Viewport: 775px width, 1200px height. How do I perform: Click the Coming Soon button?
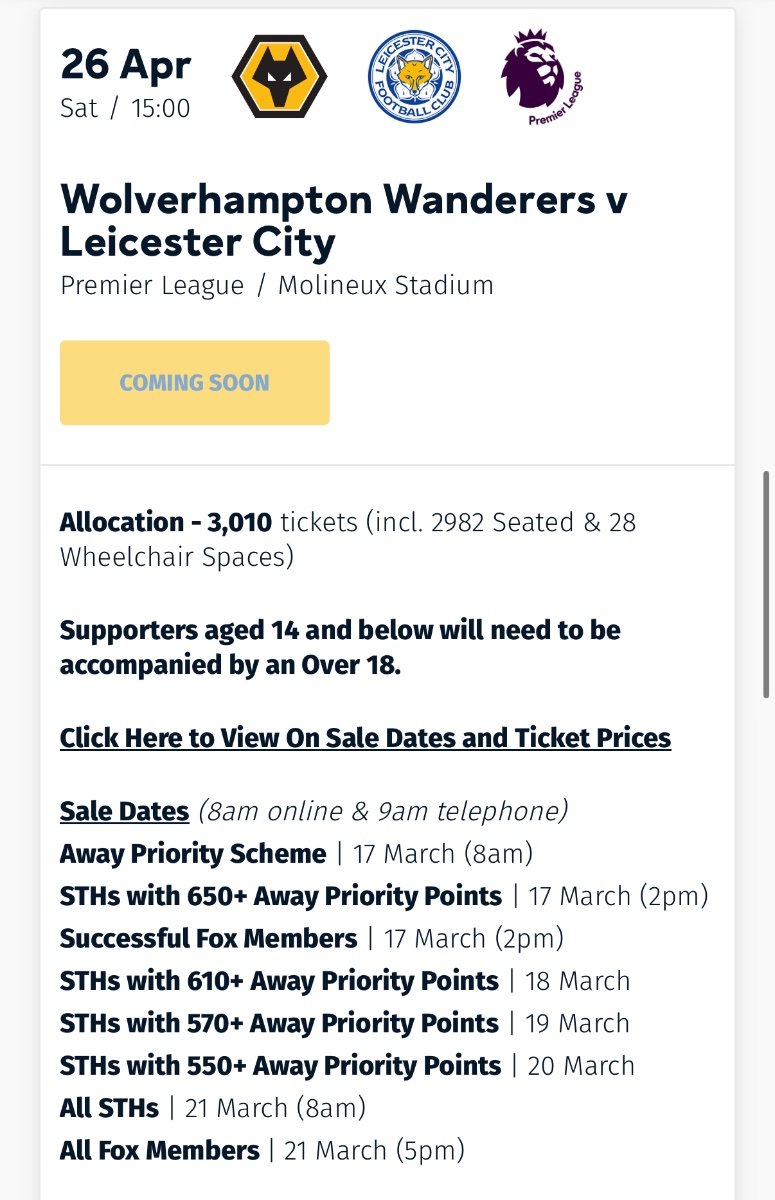(194, 383)
